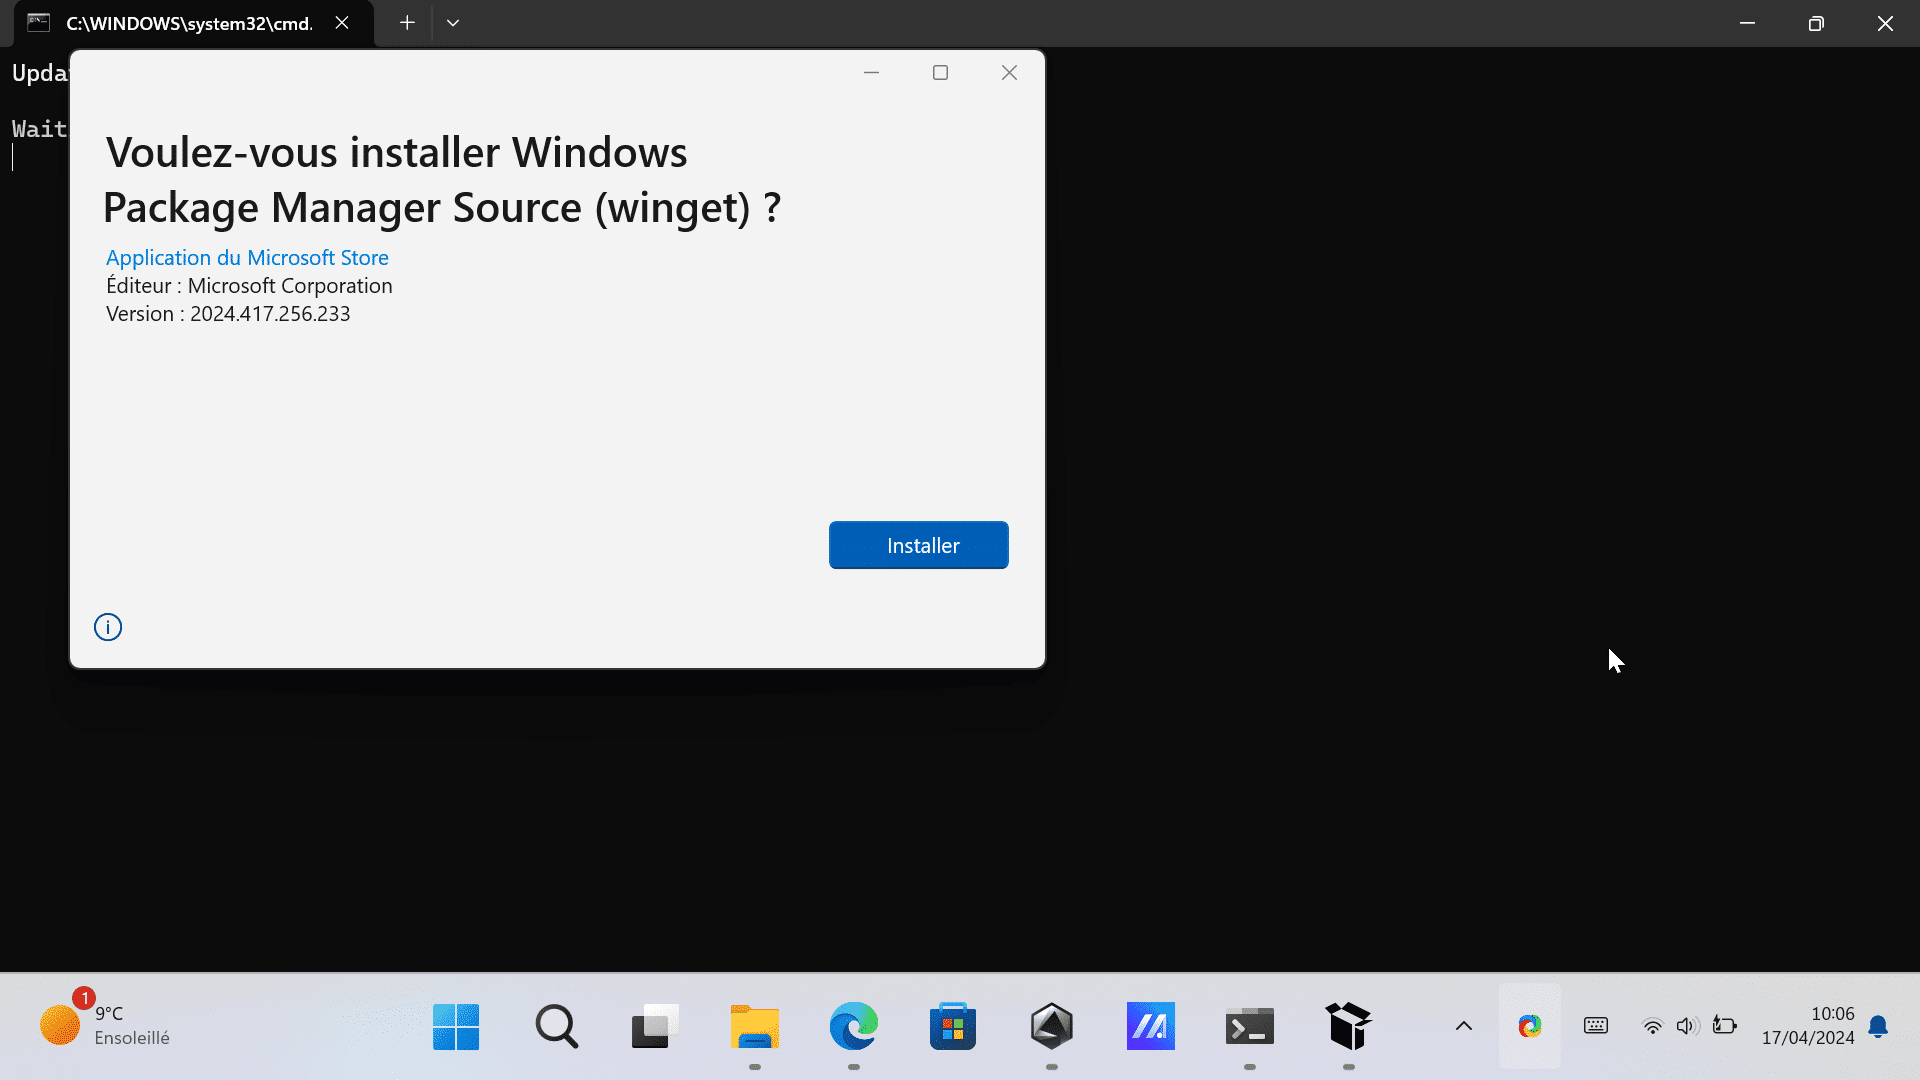Open volume control in tray
This screenshot has height=1080, width=1920.
pos(1688,1026)
